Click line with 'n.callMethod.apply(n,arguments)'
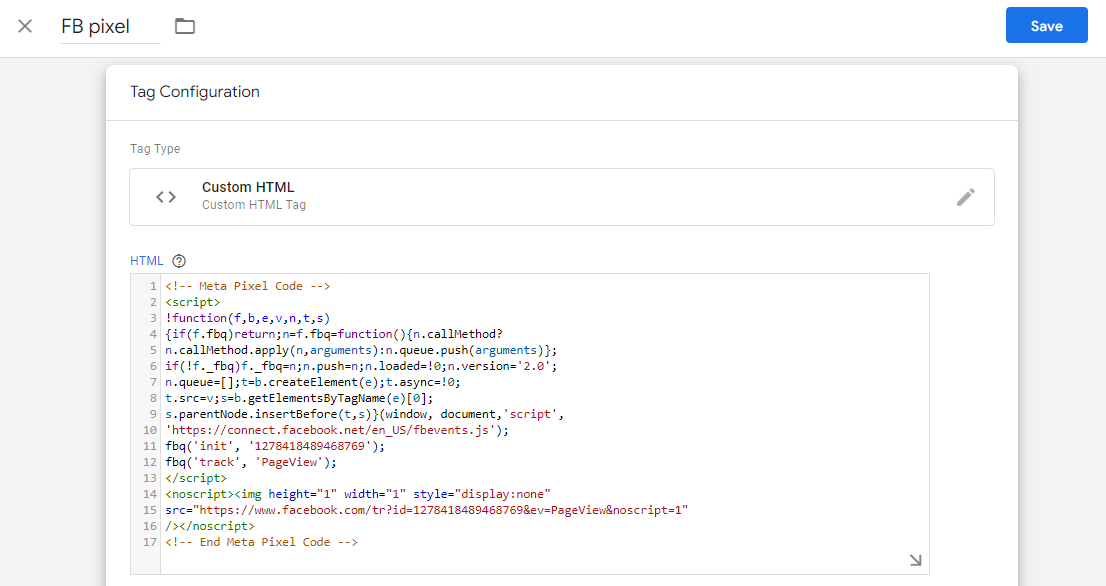 361,350
